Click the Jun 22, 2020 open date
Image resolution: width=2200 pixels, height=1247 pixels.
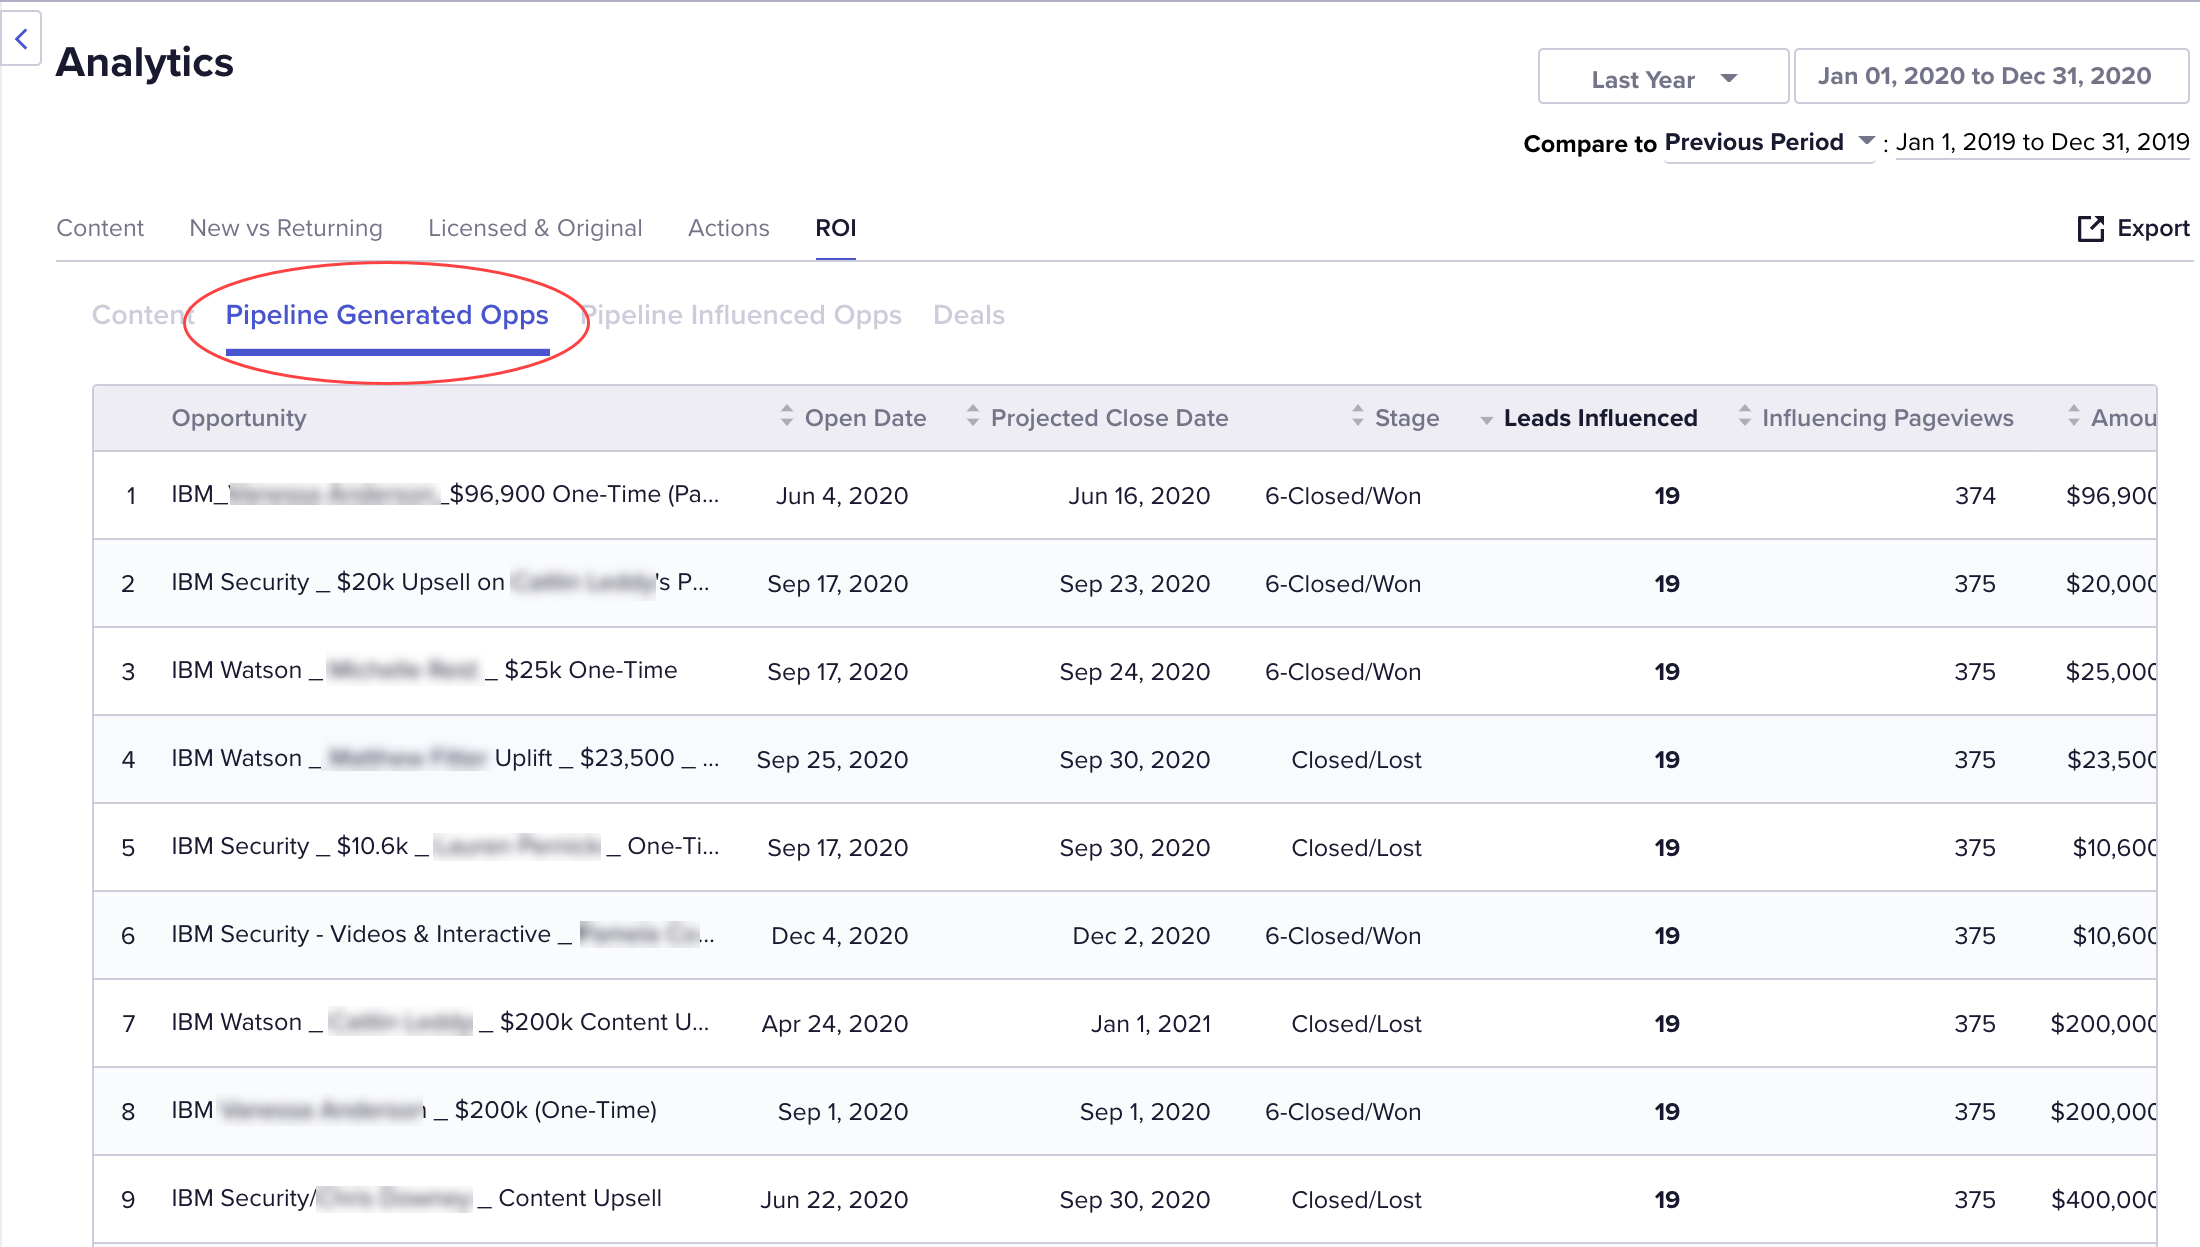tap(834, 1200)
